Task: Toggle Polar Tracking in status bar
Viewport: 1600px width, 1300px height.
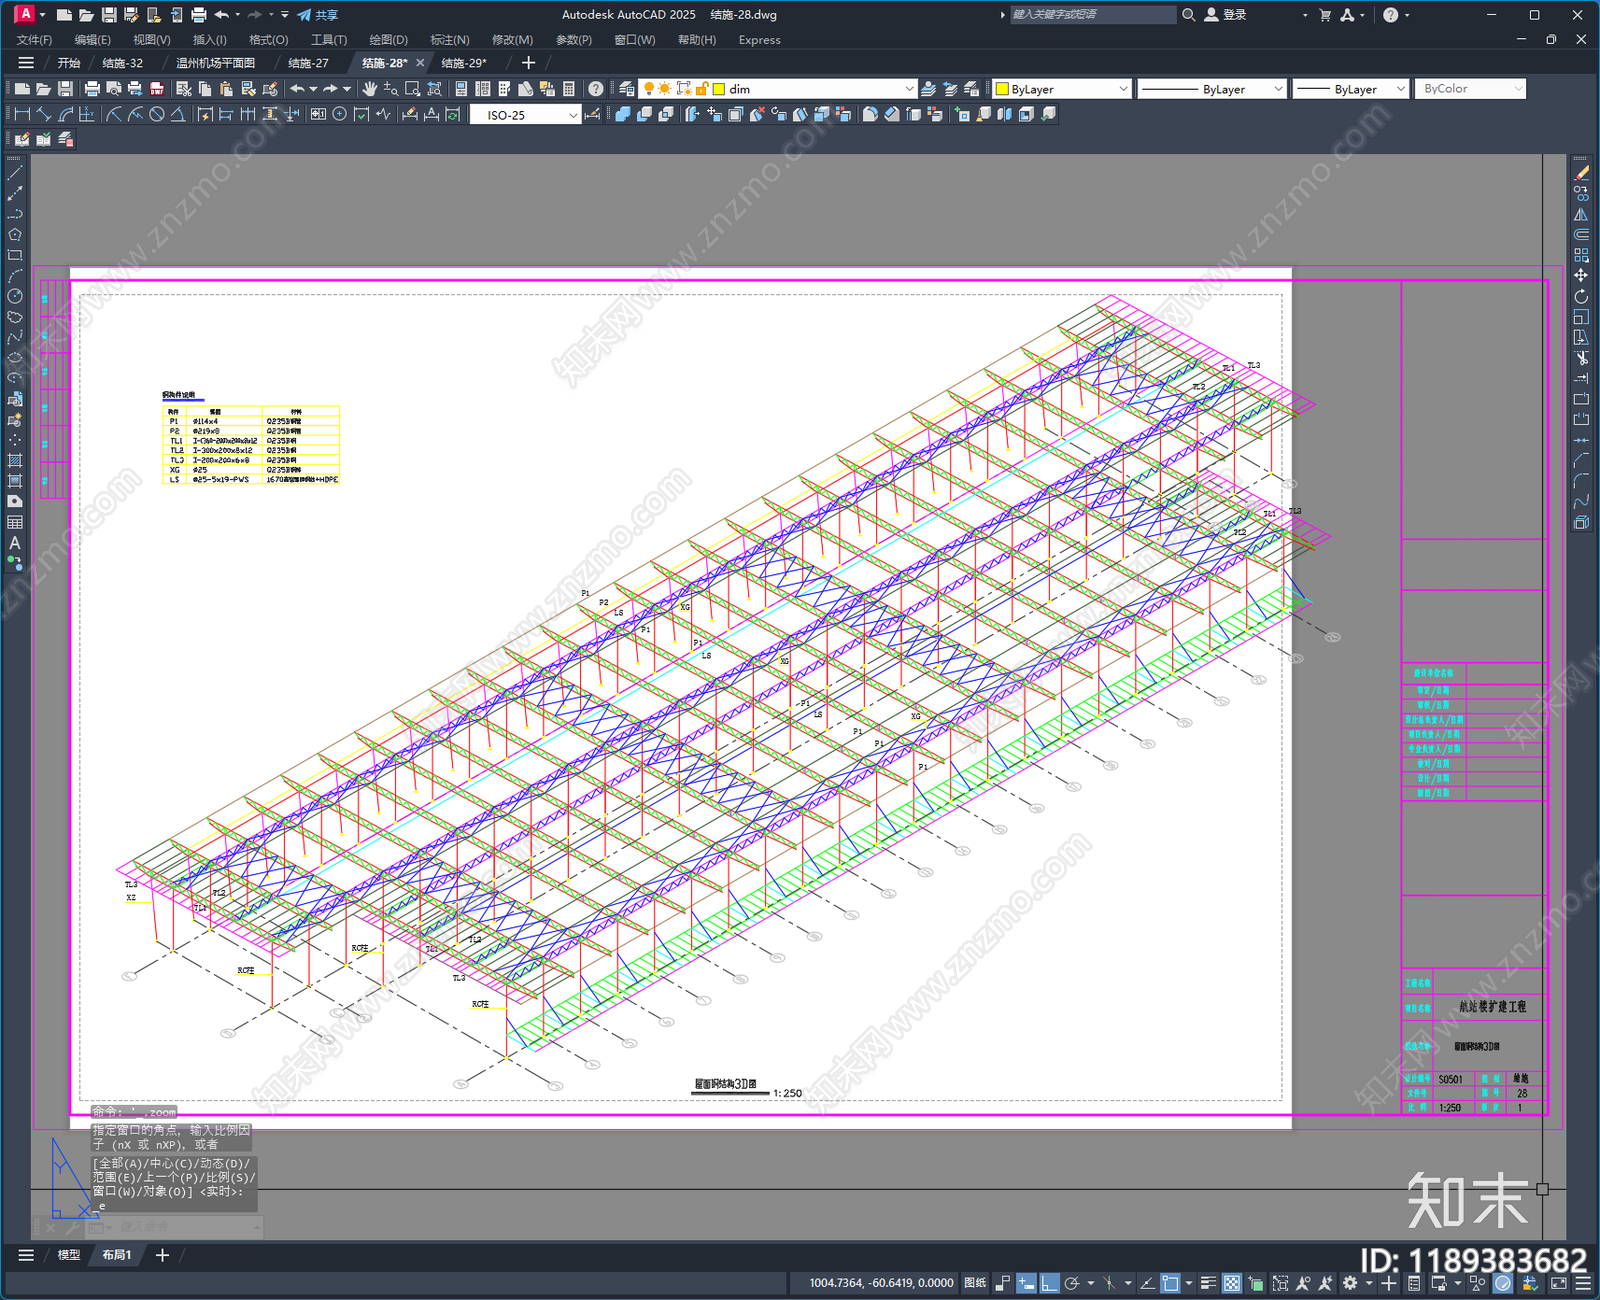Action: [1072, 1283]
